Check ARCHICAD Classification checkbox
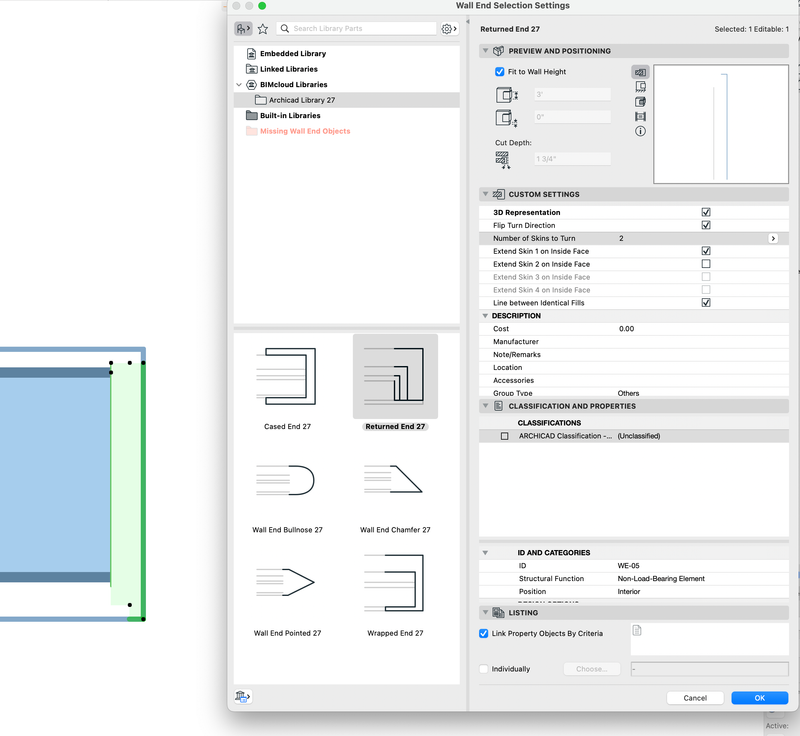This screenshot has width=800, height=736. point(505,436)
